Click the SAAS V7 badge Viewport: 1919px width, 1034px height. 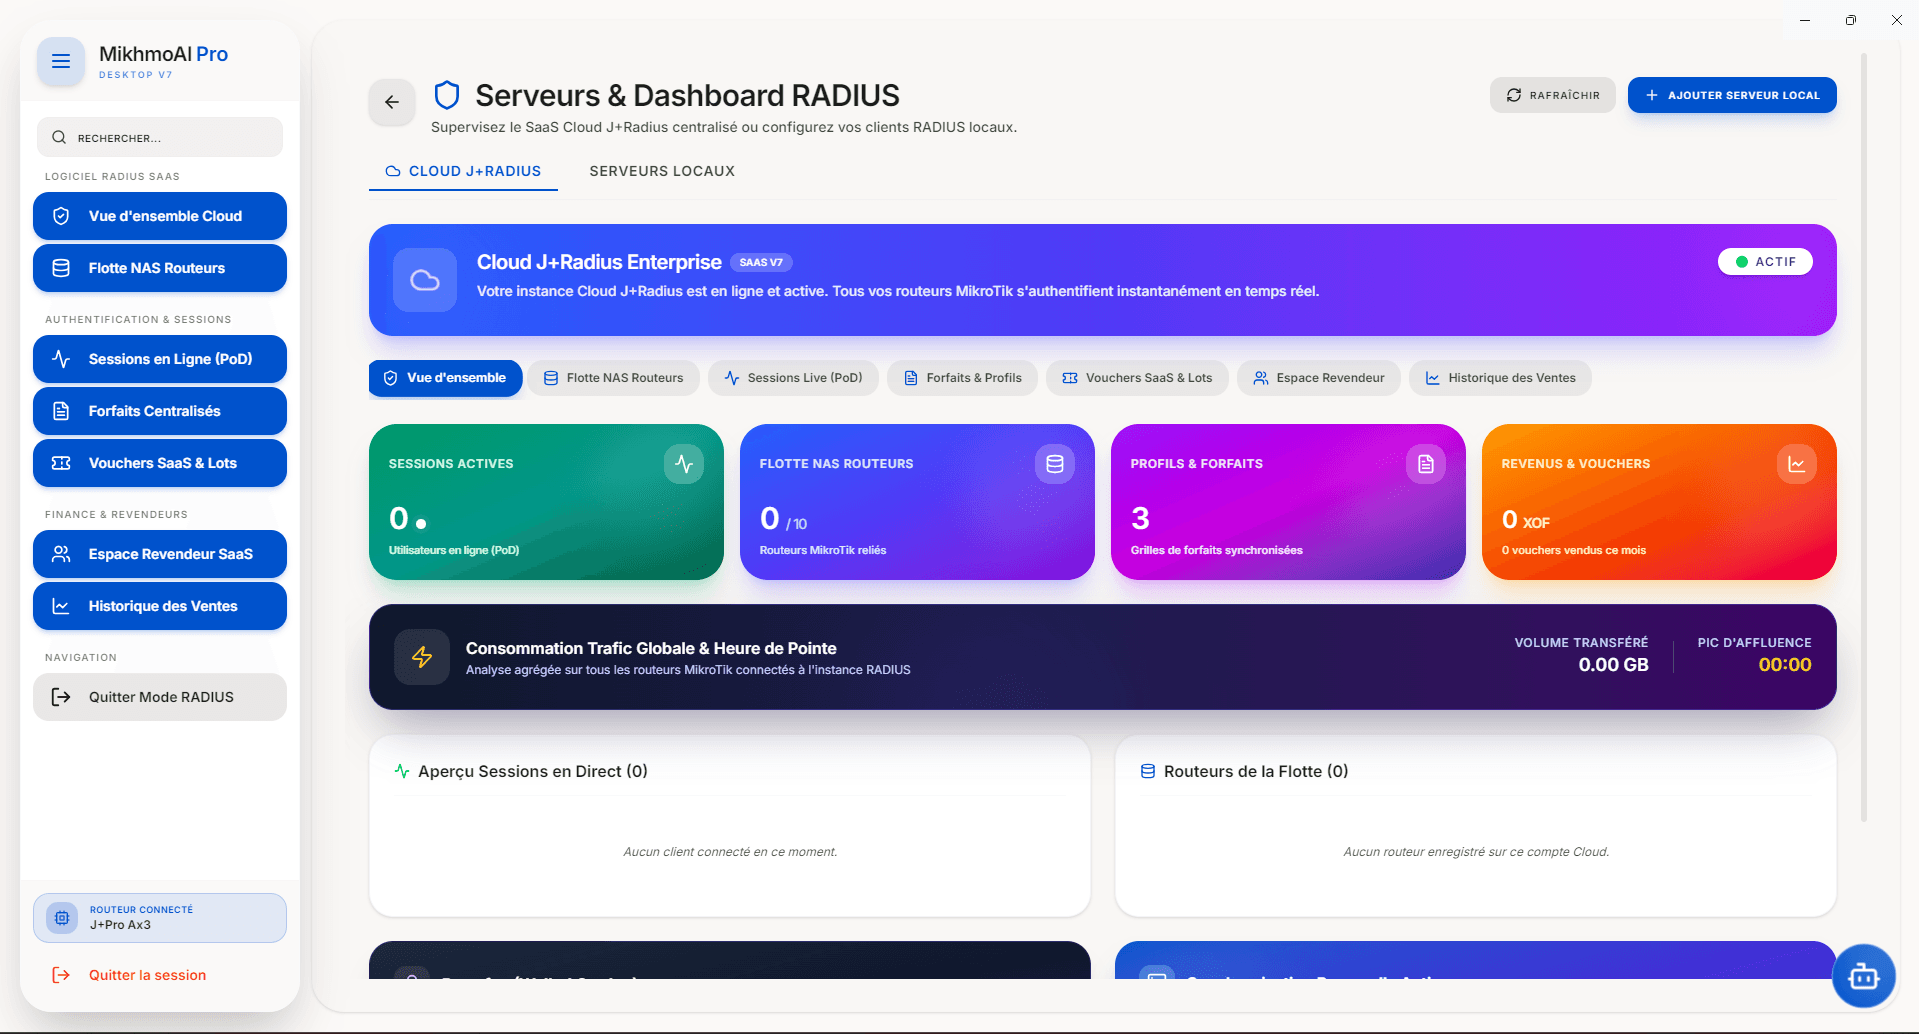click(x=761, y=262)
